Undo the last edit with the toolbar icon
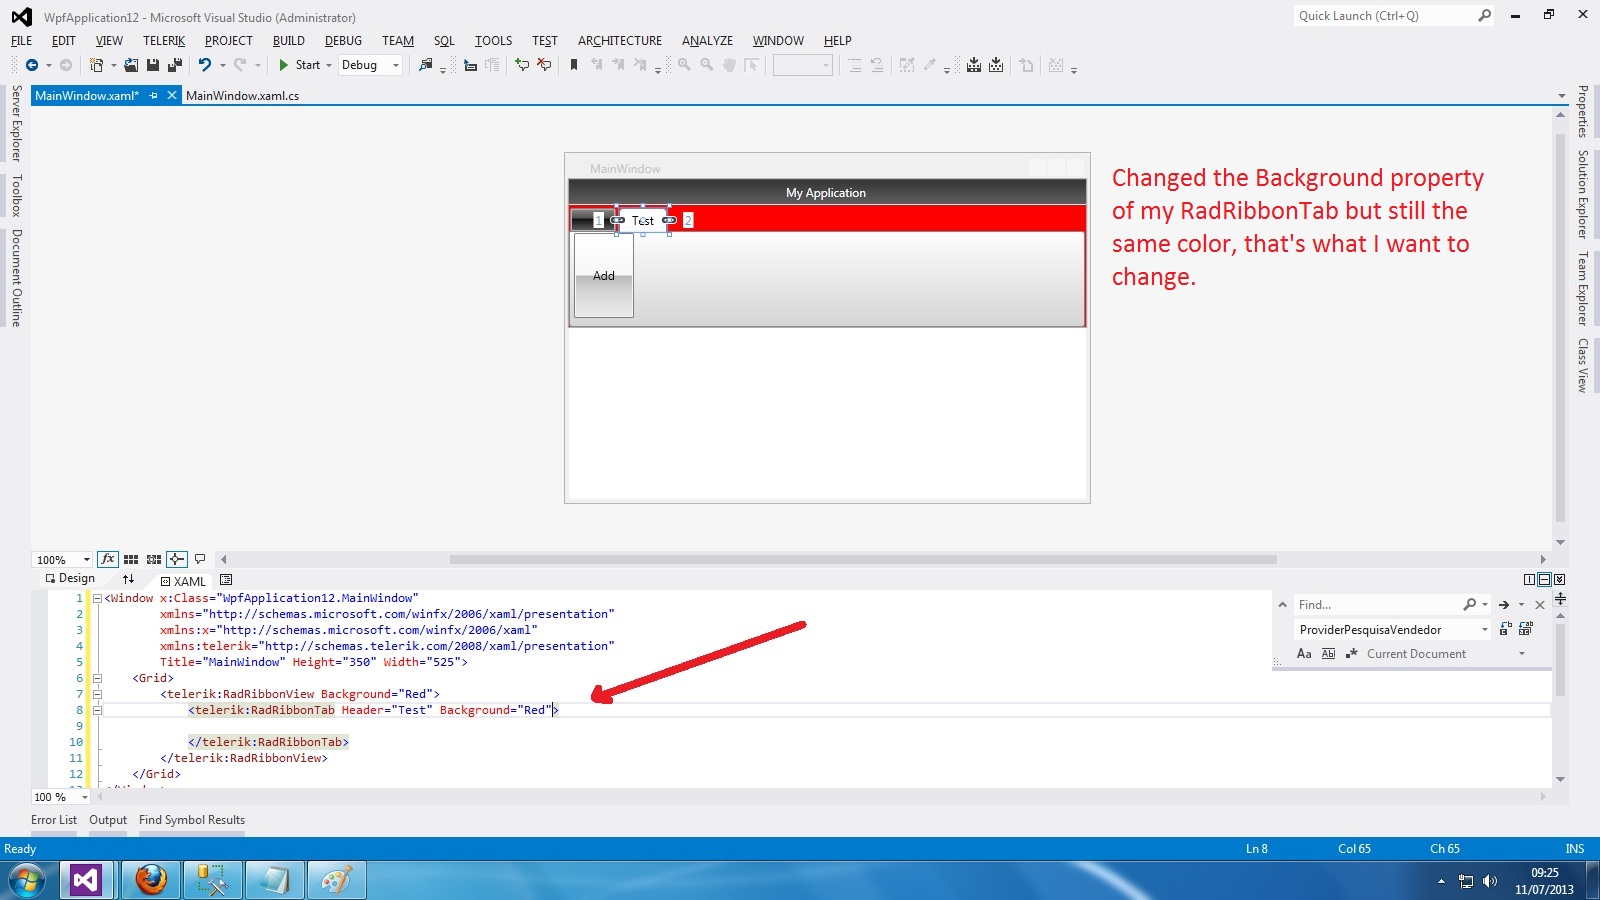 (205, 65)
